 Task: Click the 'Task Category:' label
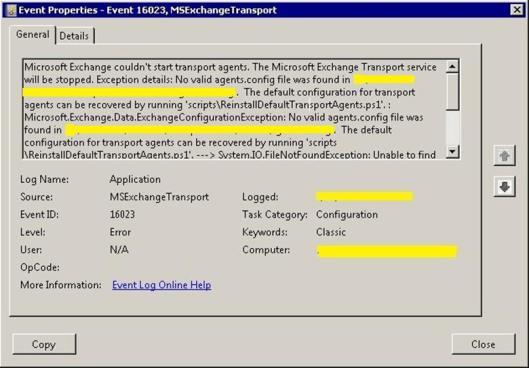[x=275, y=215]
